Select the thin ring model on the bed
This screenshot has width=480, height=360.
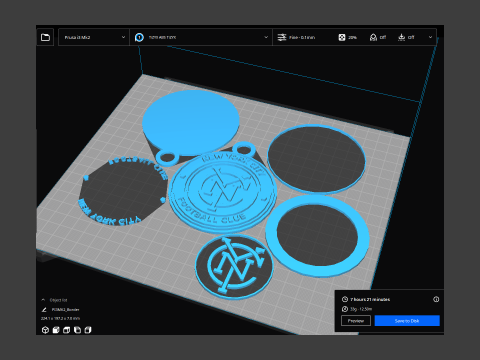point(316,159)
